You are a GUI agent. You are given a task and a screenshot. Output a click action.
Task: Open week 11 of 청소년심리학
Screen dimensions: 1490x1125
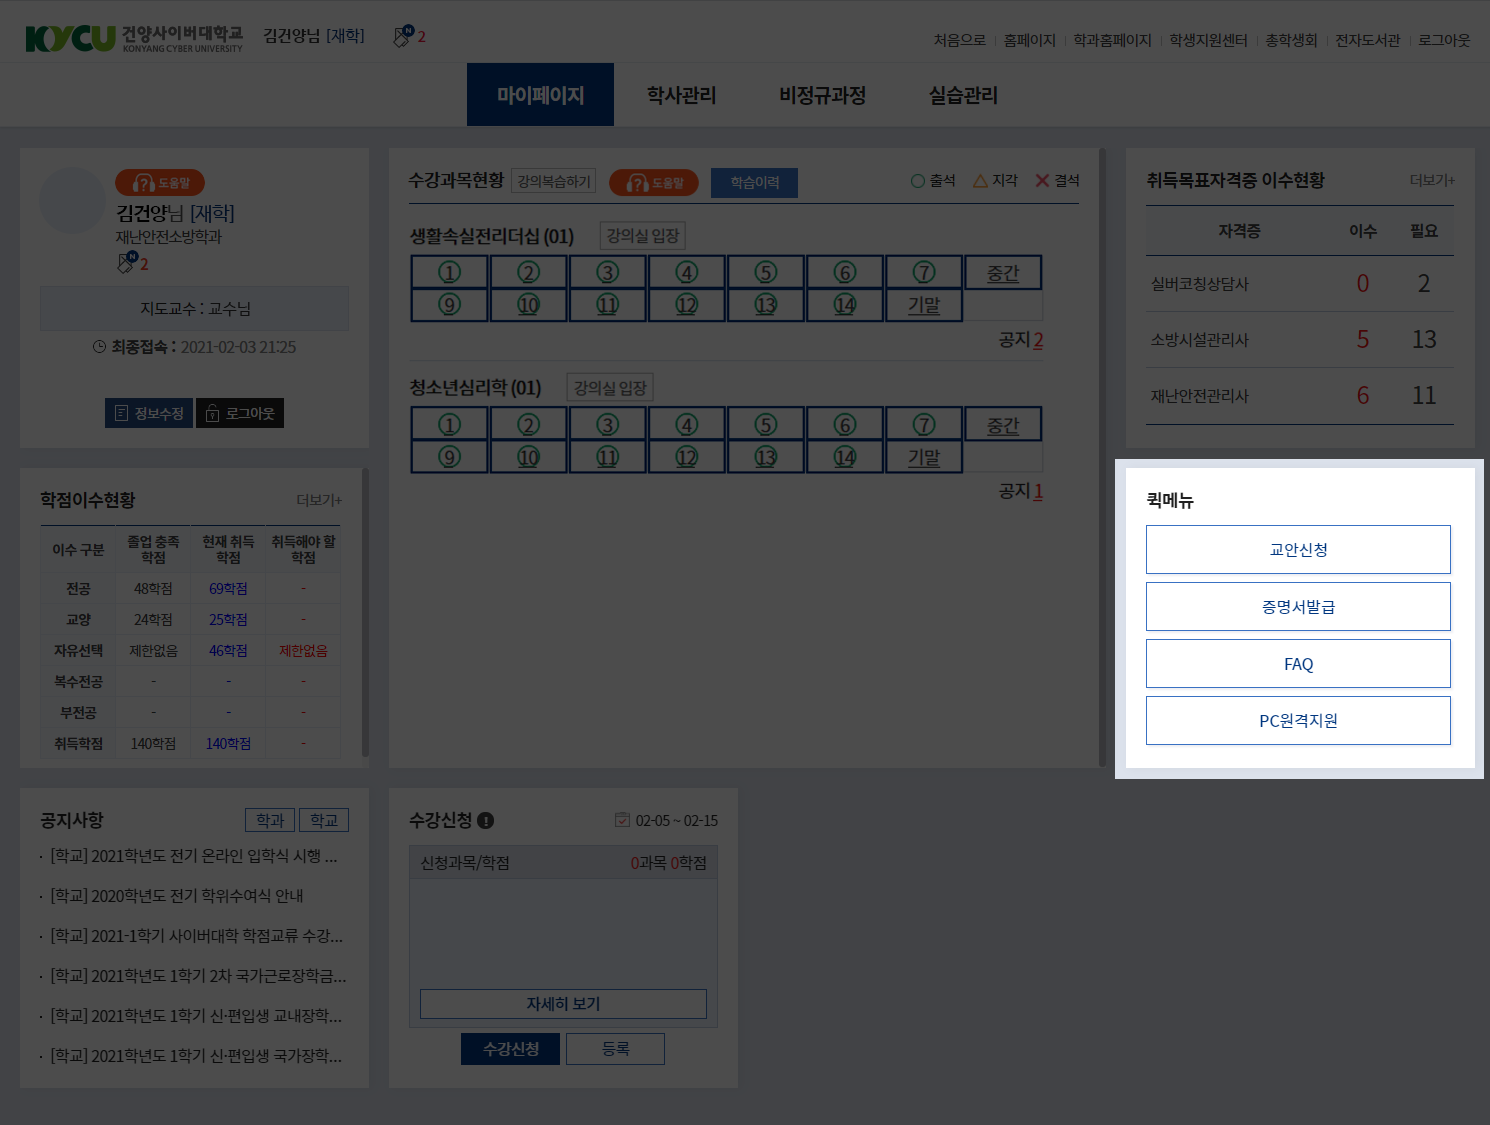(608, 456)
